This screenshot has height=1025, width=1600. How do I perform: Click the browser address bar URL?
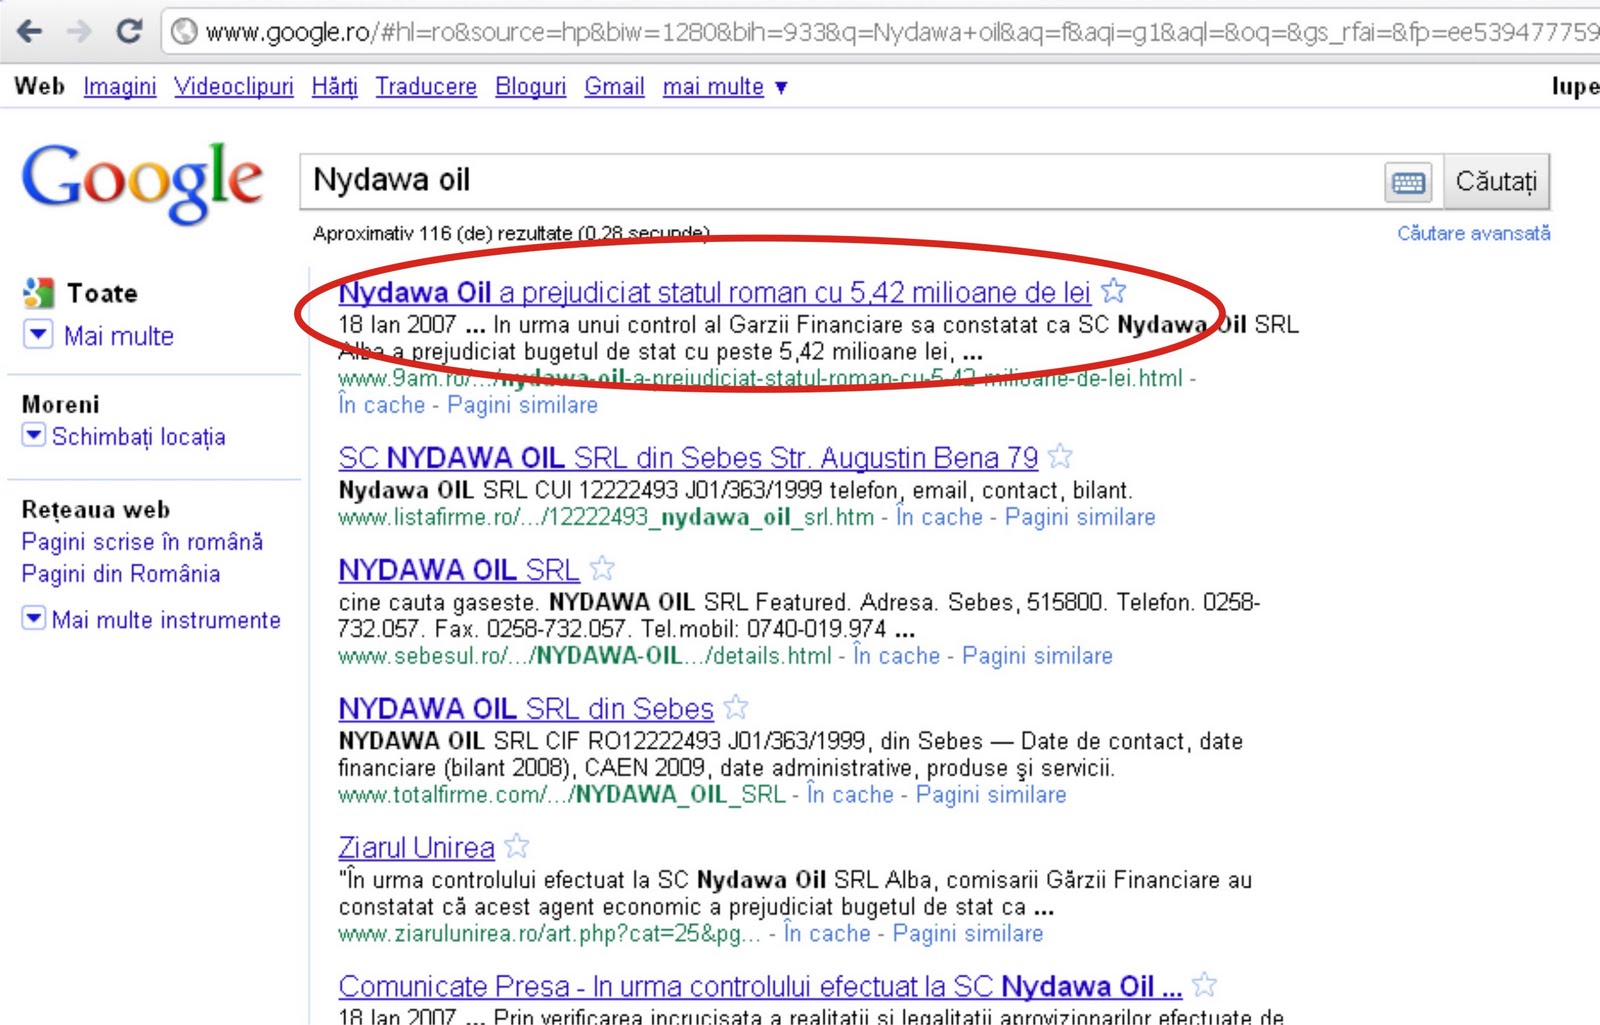[900, 32]
